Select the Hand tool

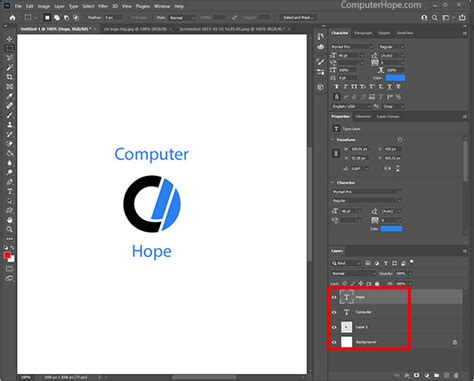[x=9, y=220]
